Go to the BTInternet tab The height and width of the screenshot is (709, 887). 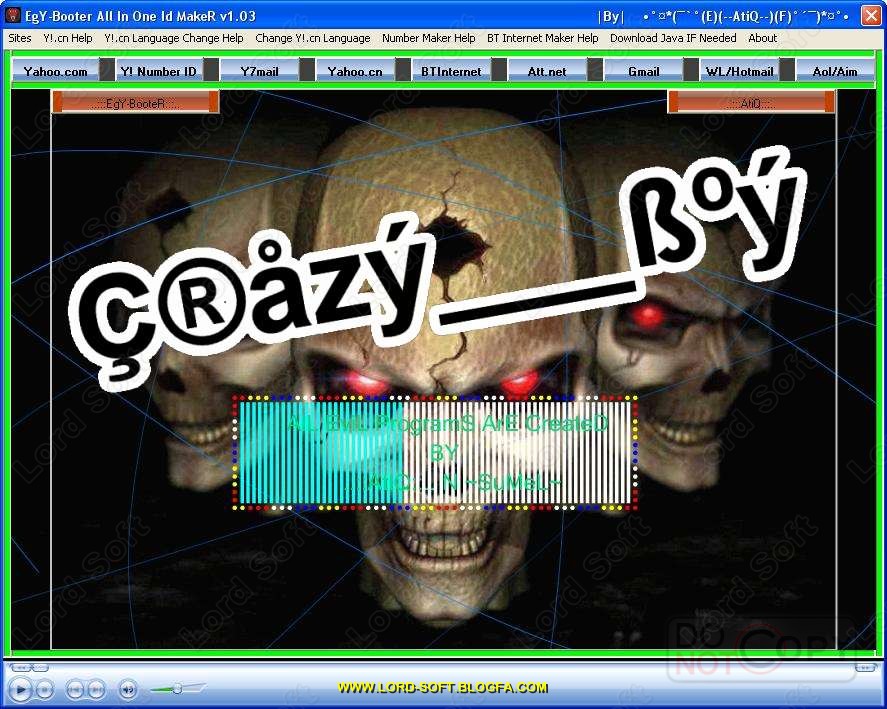451,71
